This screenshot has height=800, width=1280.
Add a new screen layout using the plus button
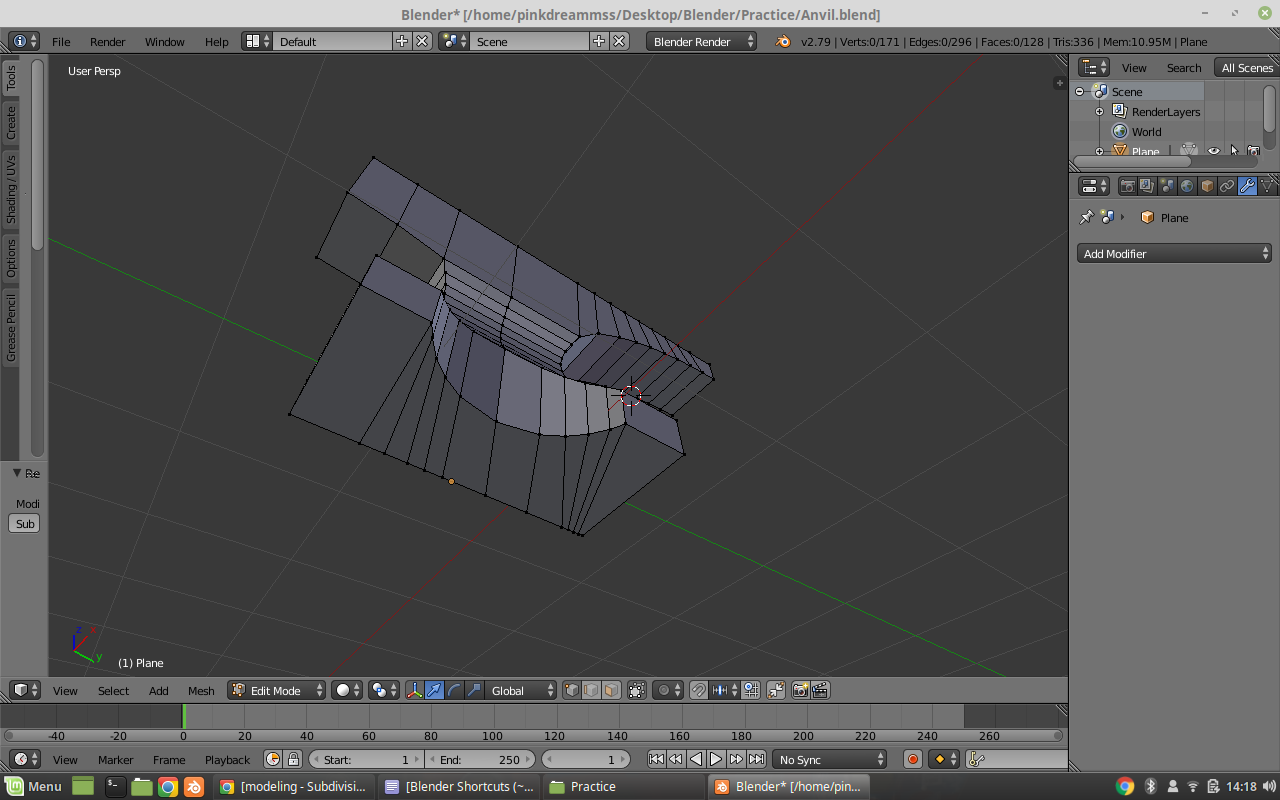tap(402, 41)
